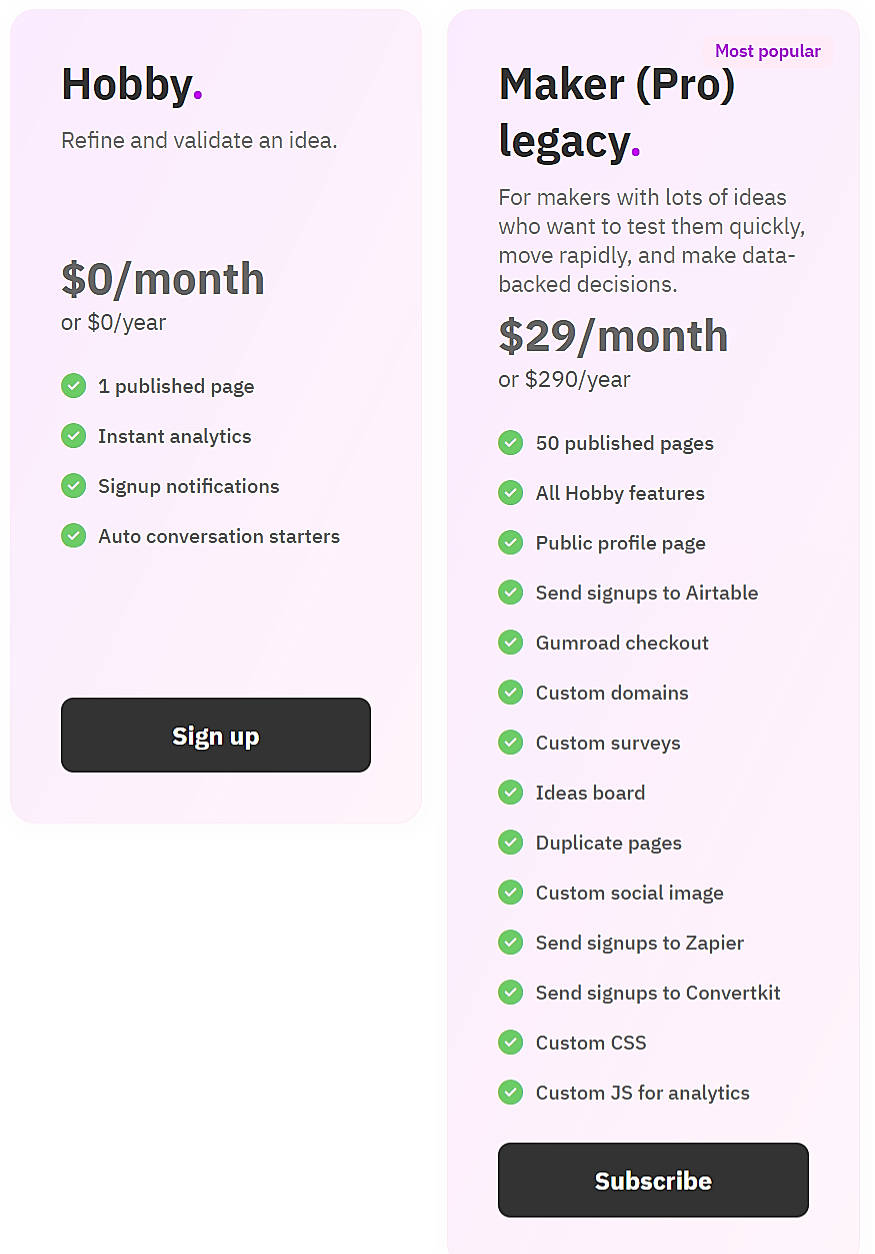The image size is (875, 1254).
Task: Select the '$0/month' price text
Action: (x=162, y=279)
